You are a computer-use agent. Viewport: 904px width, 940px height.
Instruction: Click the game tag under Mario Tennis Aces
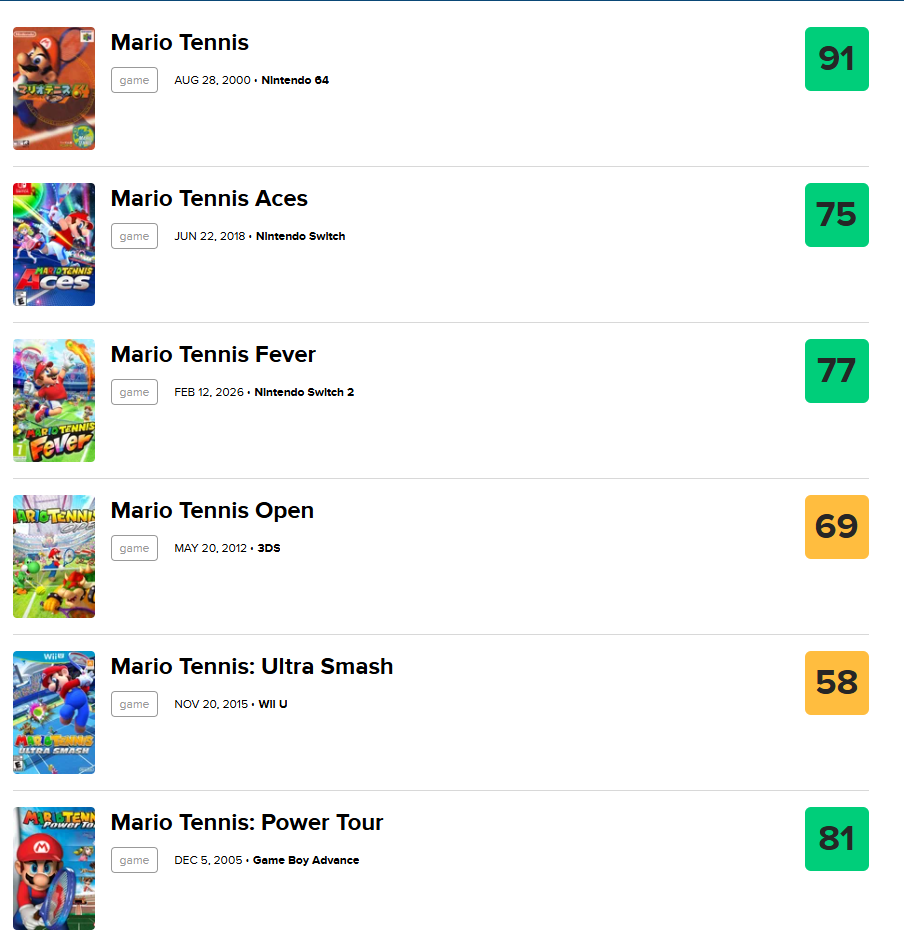pos(134,236)
